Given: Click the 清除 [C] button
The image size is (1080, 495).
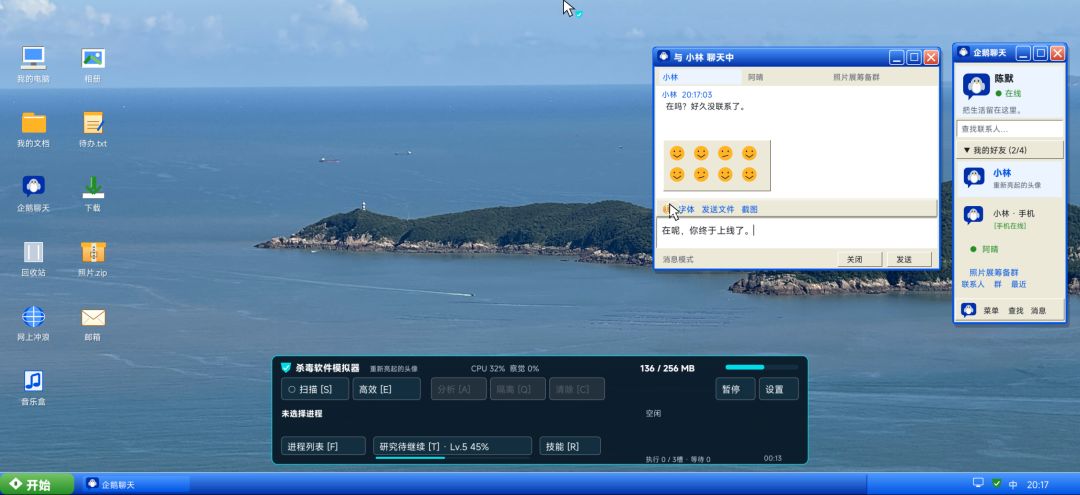Looking at the screenshot, I should pyautogui.click(x=577, y=388).
